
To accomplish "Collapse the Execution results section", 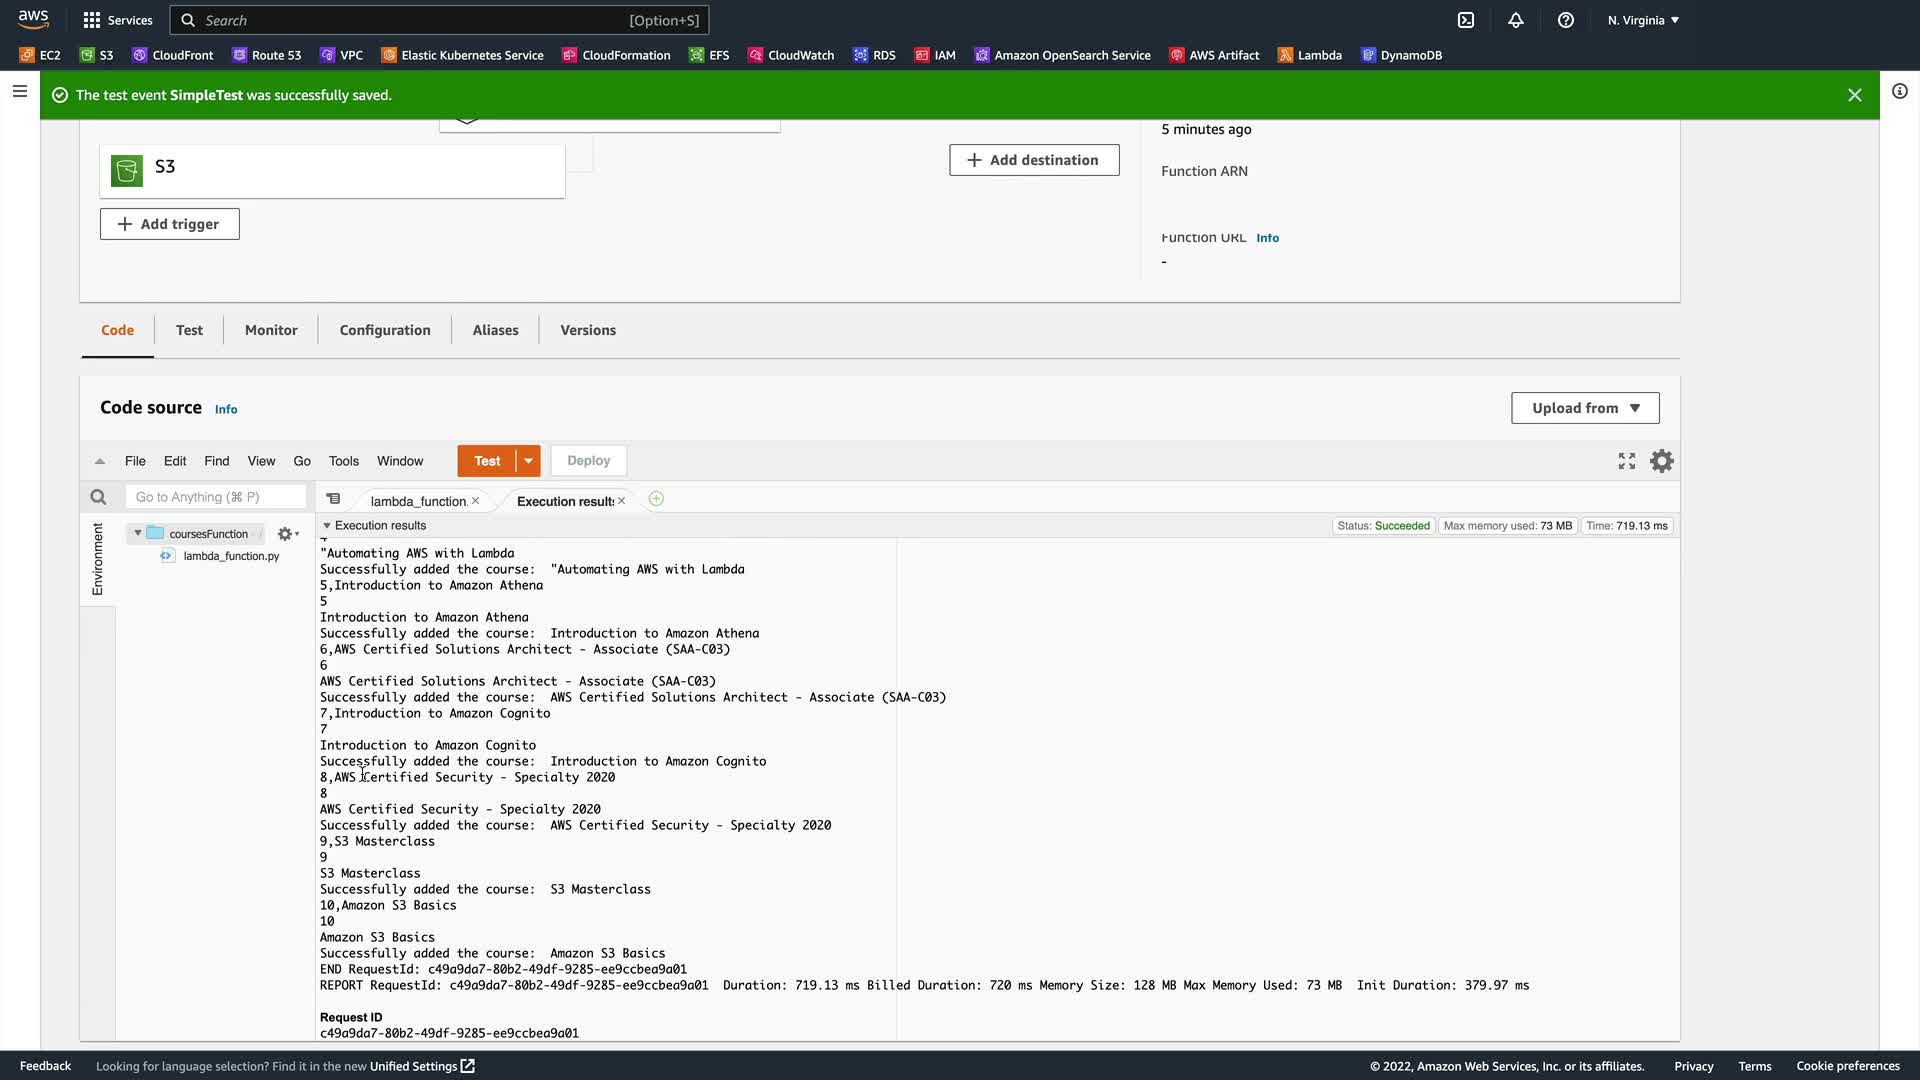I will (x=326, y=525).
